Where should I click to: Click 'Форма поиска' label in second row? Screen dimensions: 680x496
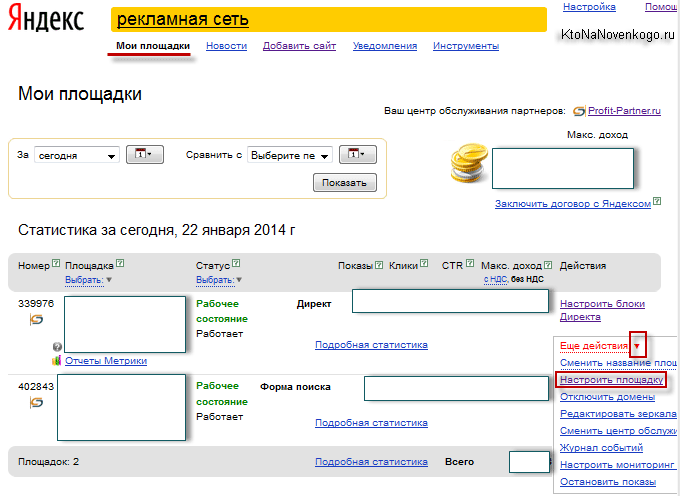coord(295,387)
